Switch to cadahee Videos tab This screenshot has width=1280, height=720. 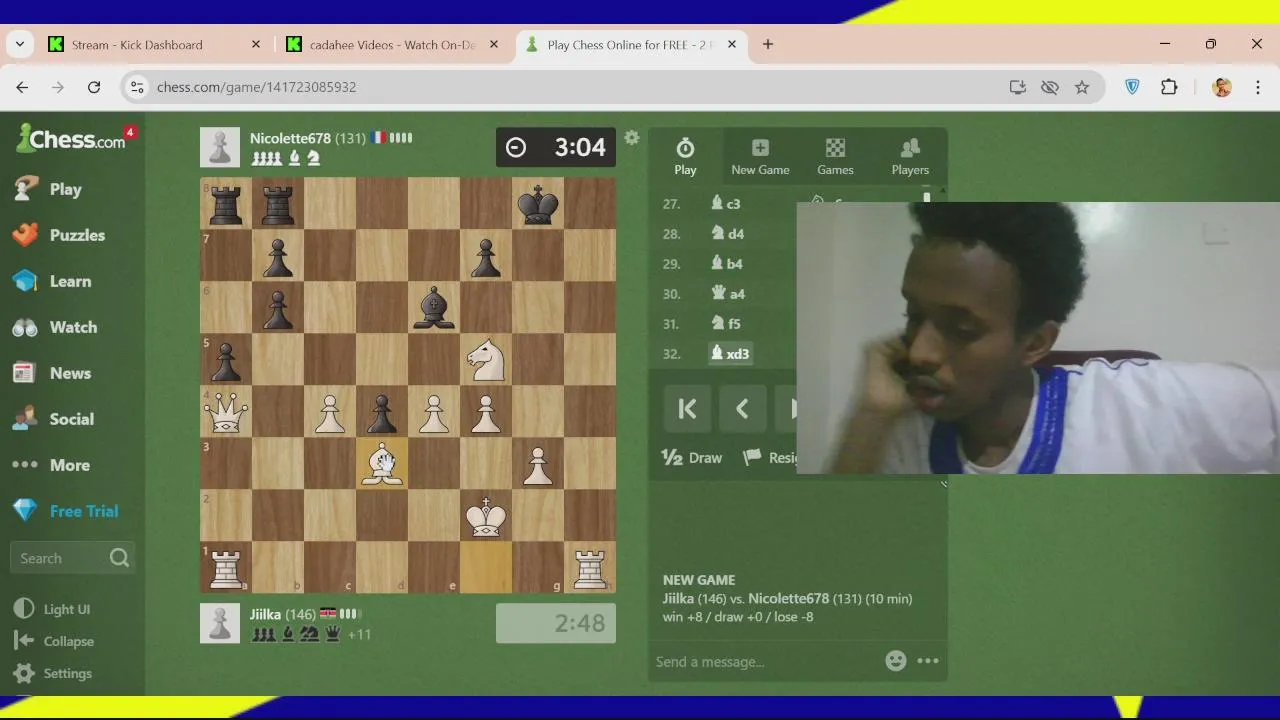coord(392,44)
